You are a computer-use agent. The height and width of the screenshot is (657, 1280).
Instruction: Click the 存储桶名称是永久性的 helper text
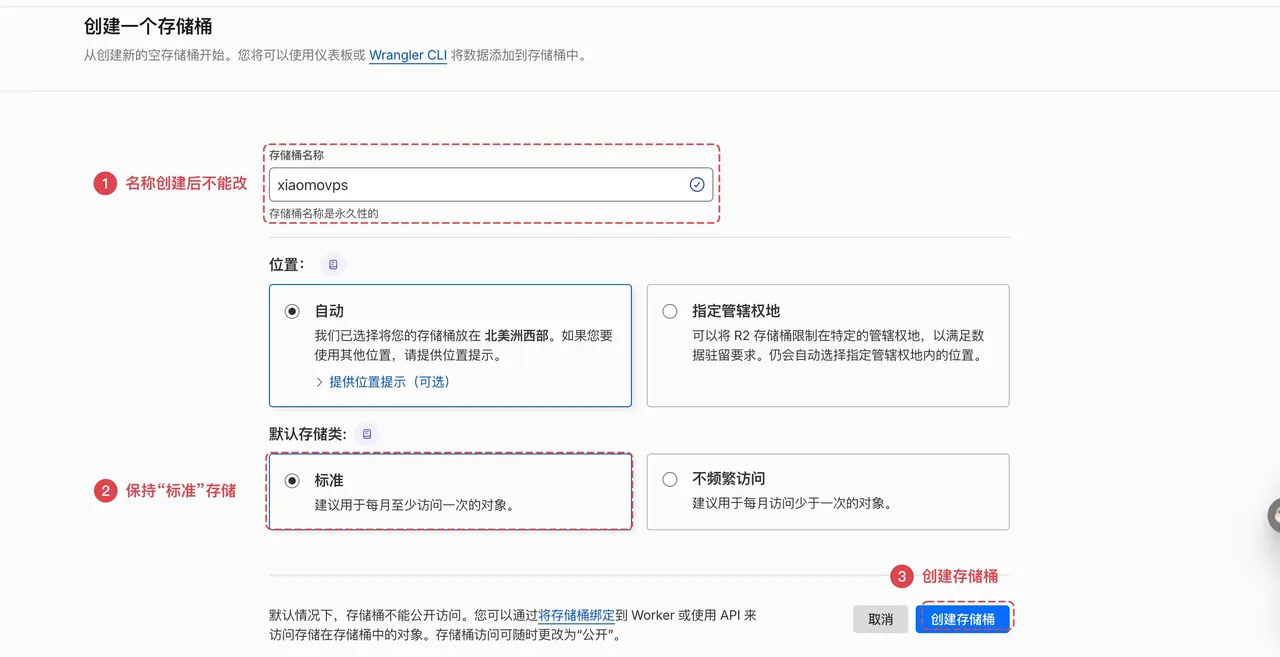[x=324, y=213]
